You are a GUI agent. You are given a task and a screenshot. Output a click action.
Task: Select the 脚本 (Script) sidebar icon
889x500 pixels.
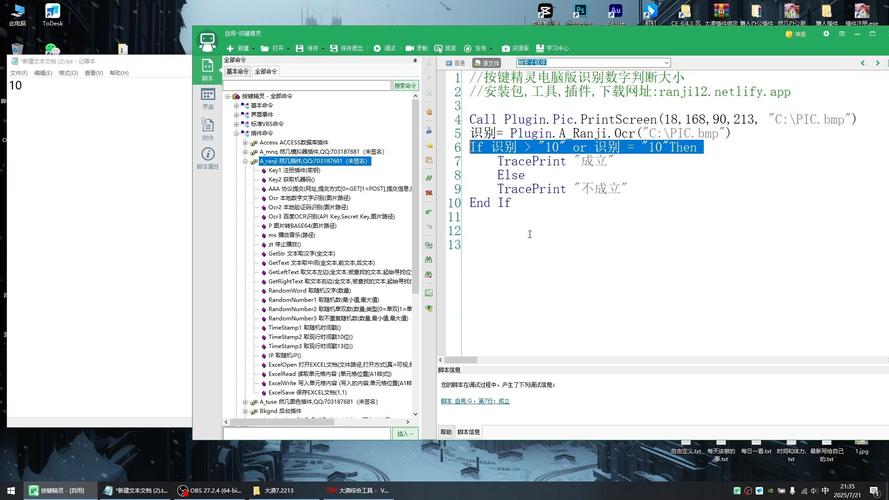[x=208, y=69]
